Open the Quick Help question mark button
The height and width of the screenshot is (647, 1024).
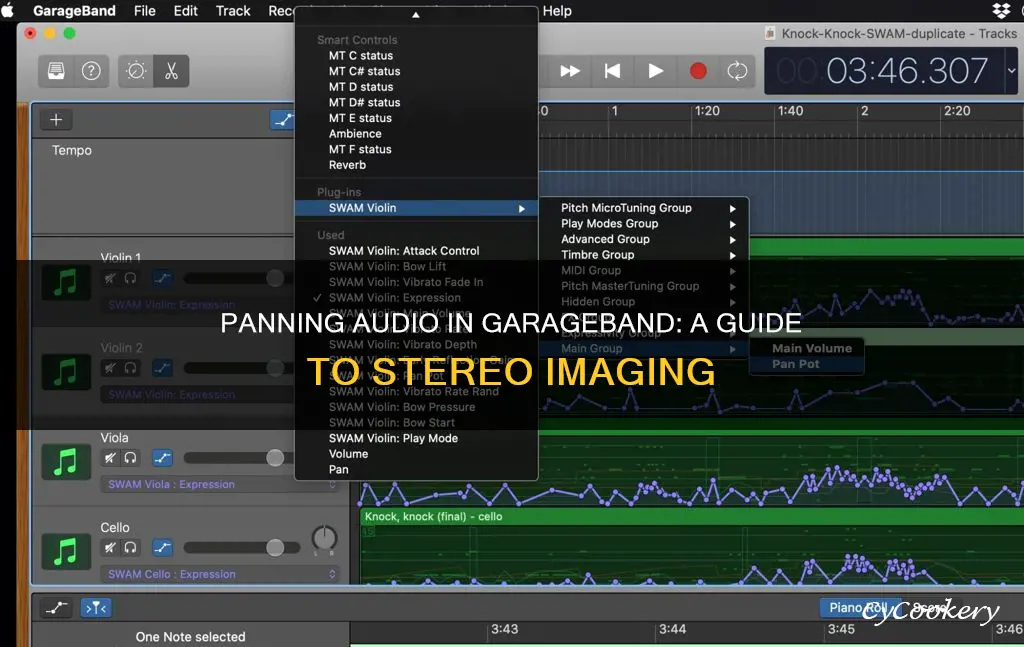pyautogui.click(x=91, y=71)
